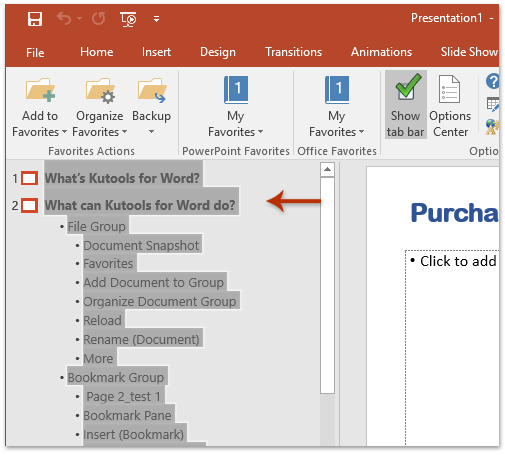This screenshot has height=455, width=505.
Task: Open the Transitions ribbon tab
Action: 293,52
